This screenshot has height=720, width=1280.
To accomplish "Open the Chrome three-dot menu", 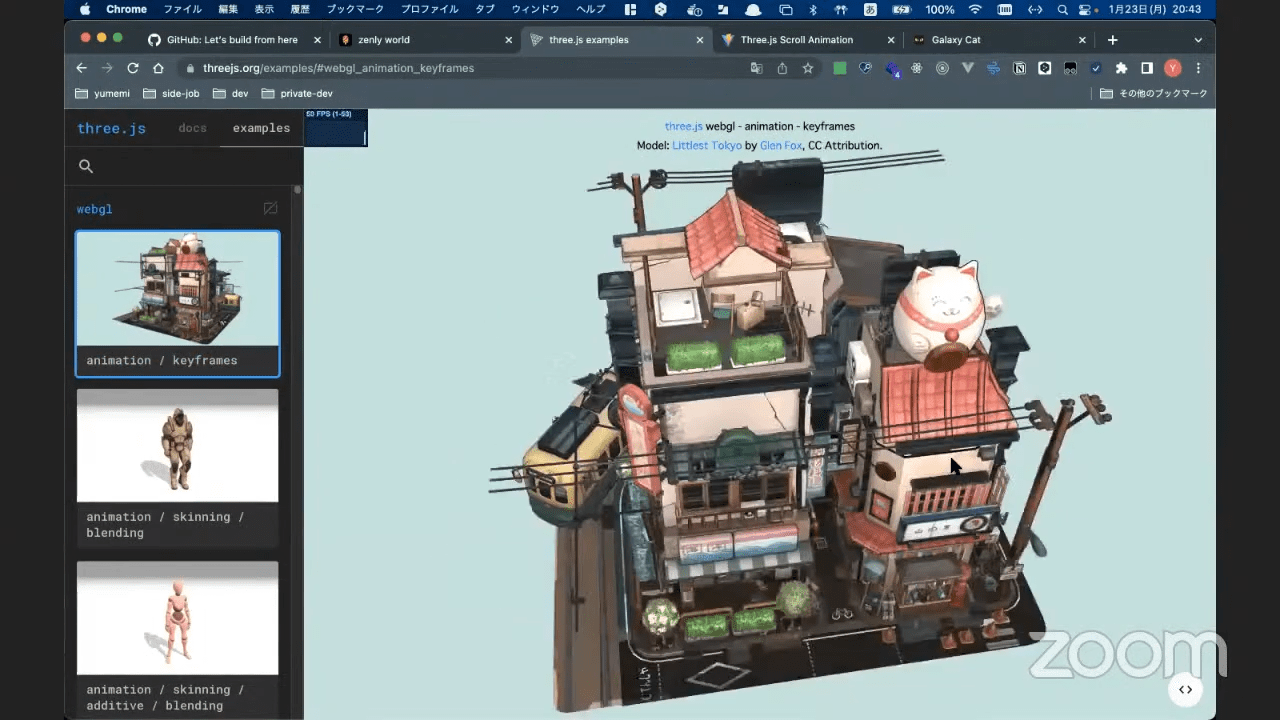I will (1198, 68).
